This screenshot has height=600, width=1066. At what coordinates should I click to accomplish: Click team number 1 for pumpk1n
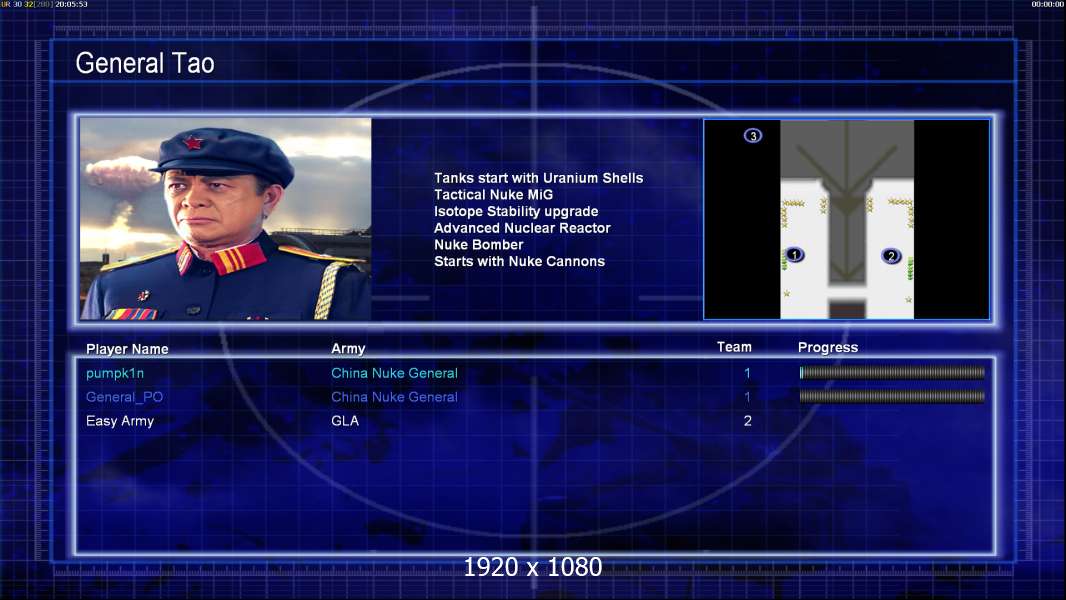click(747, 373)
